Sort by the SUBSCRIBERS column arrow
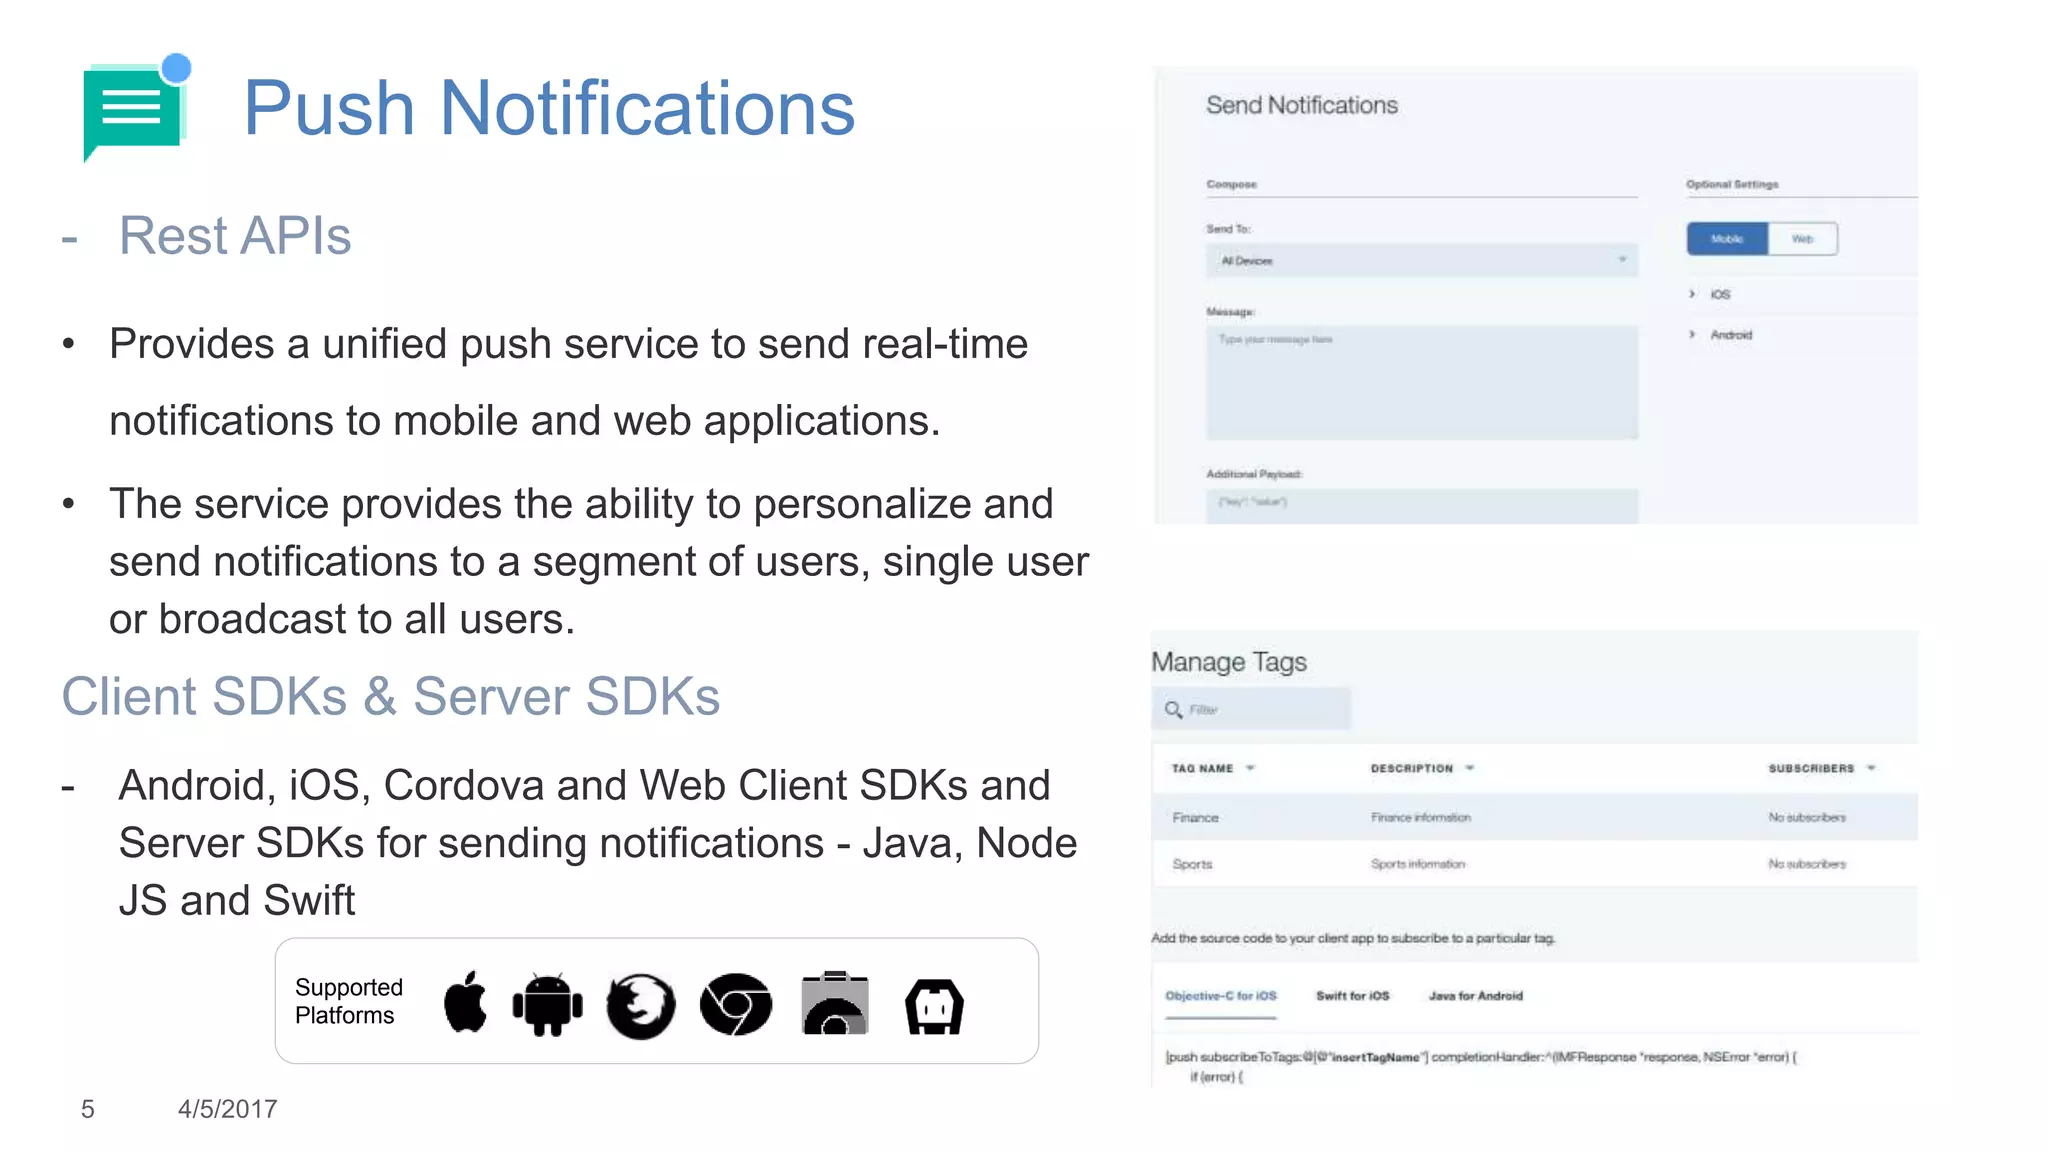This screenshot has width=2048, height=1152. click(x=1871, y=768)
